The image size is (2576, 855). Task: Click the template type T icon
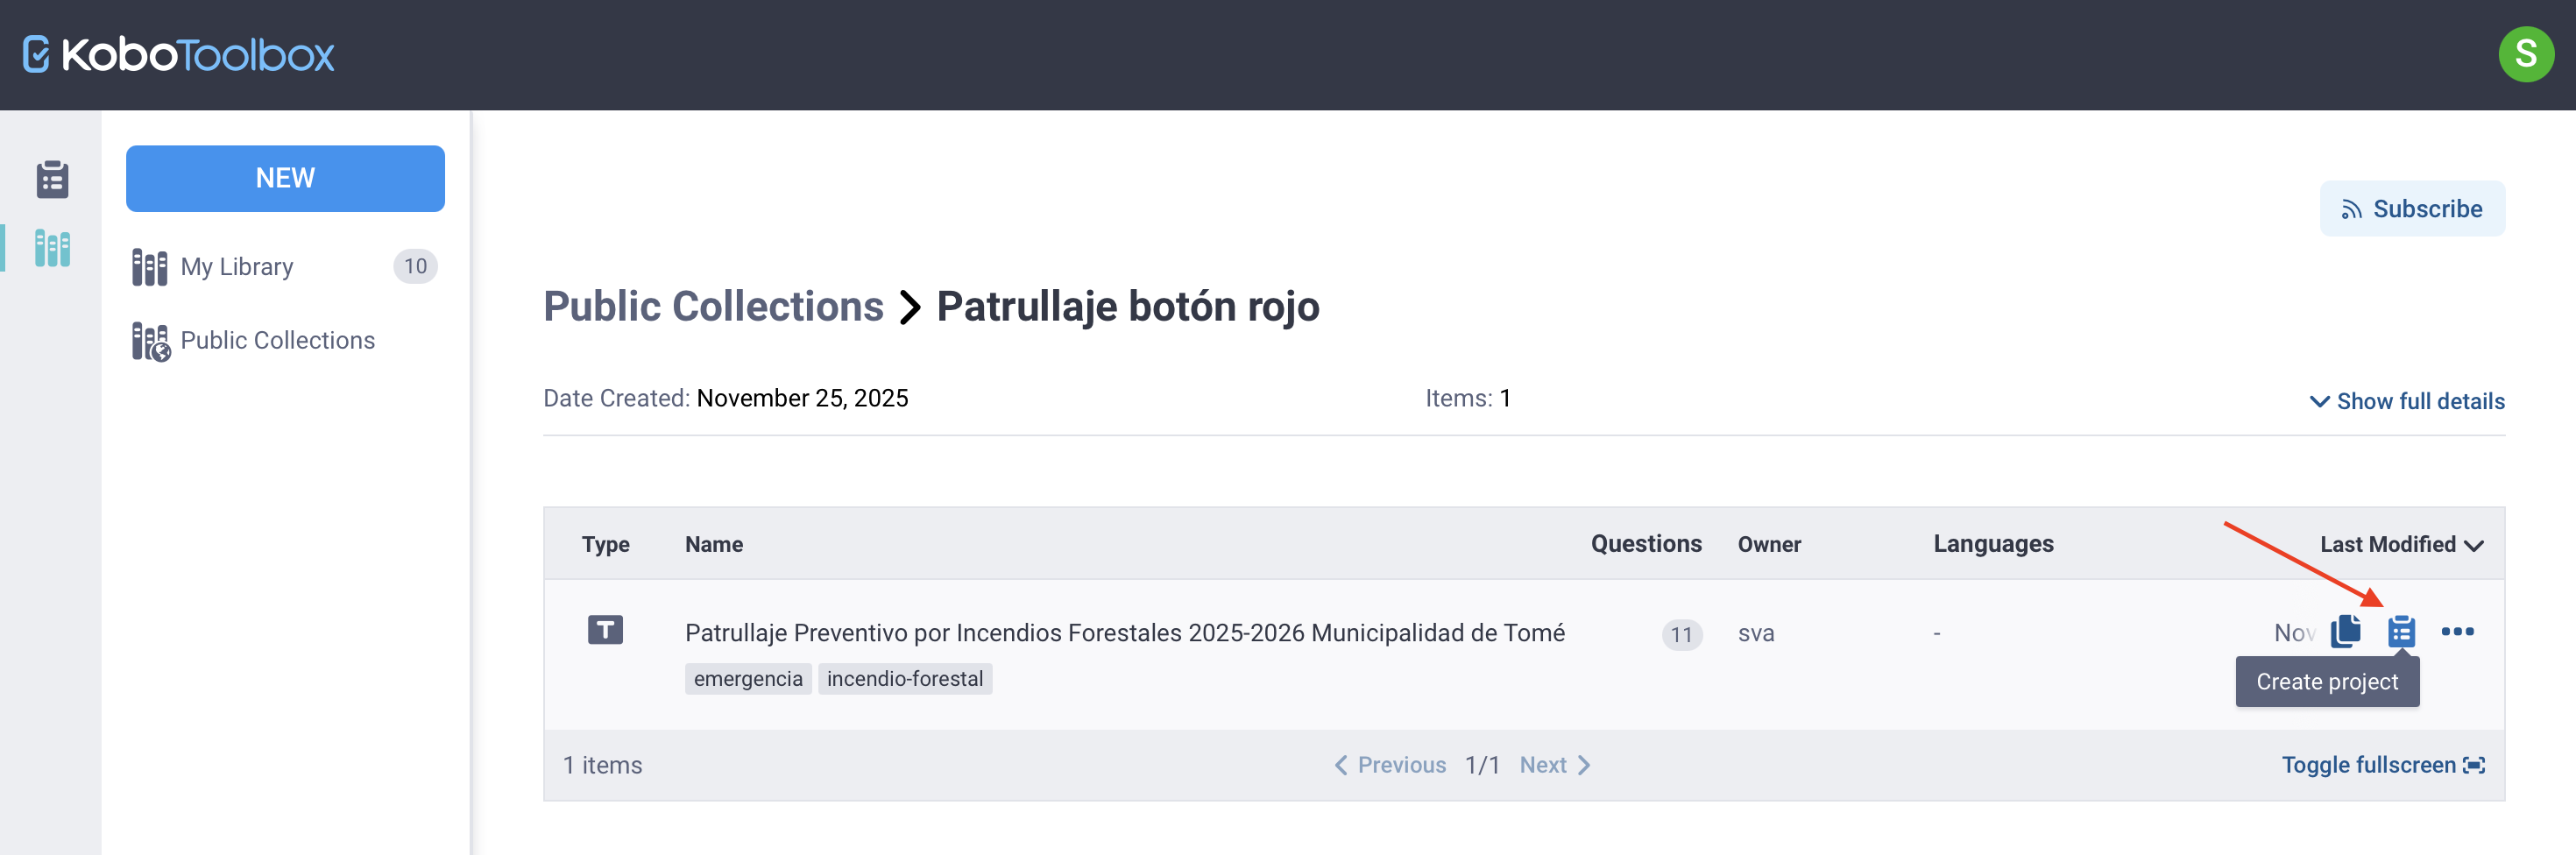[x=605, y=630]
